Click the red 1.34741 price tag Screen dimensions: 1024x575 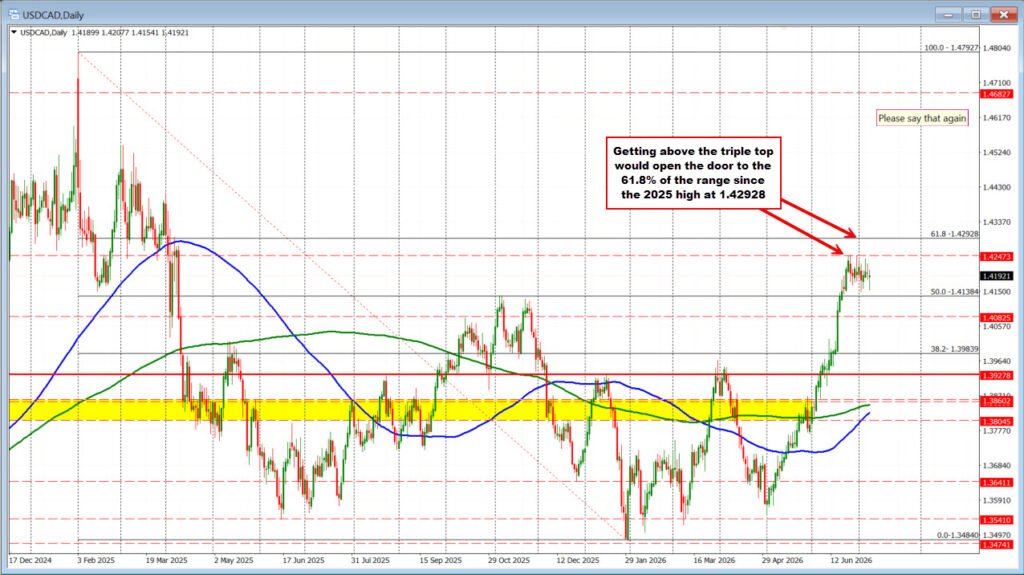pyautogui.click(x=997, y=544)
